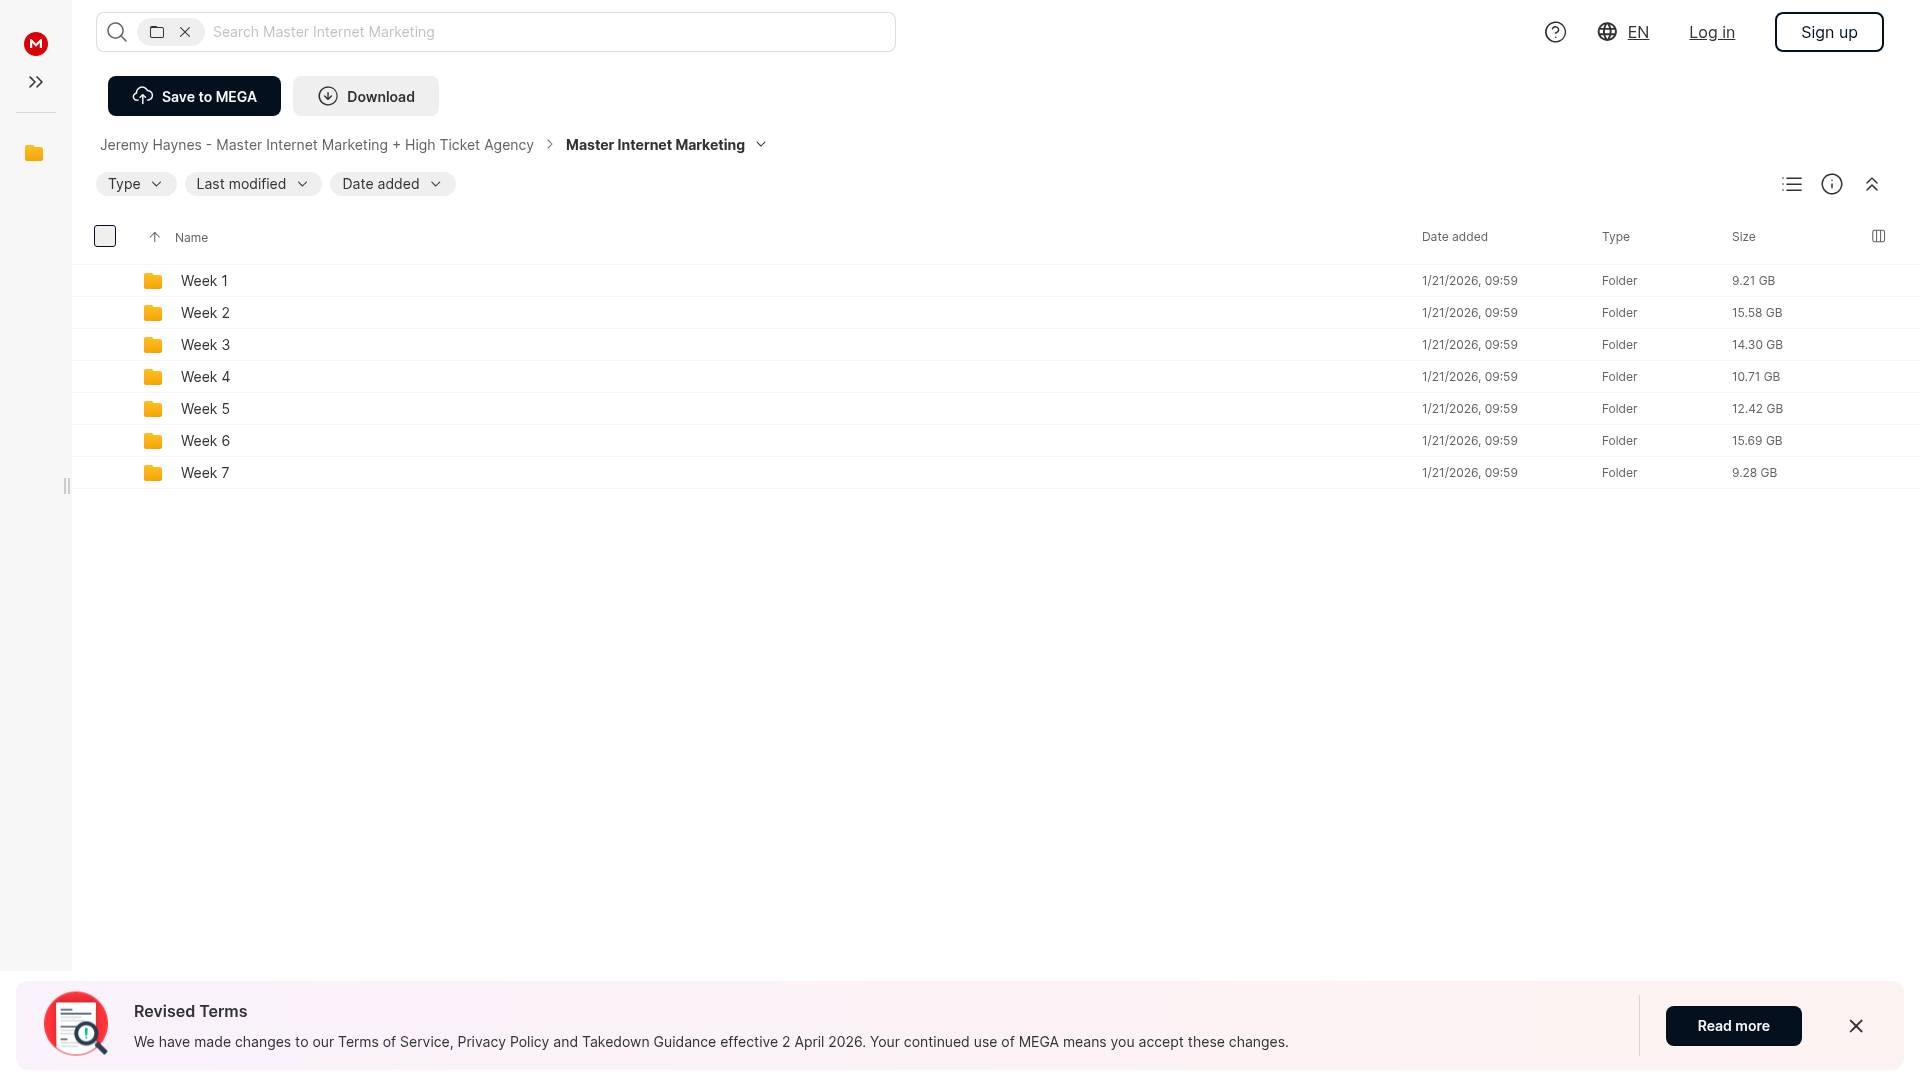Click the Save to MEGA button
The height and width of the screenshot is (1080, 1920).
[194, 96]
